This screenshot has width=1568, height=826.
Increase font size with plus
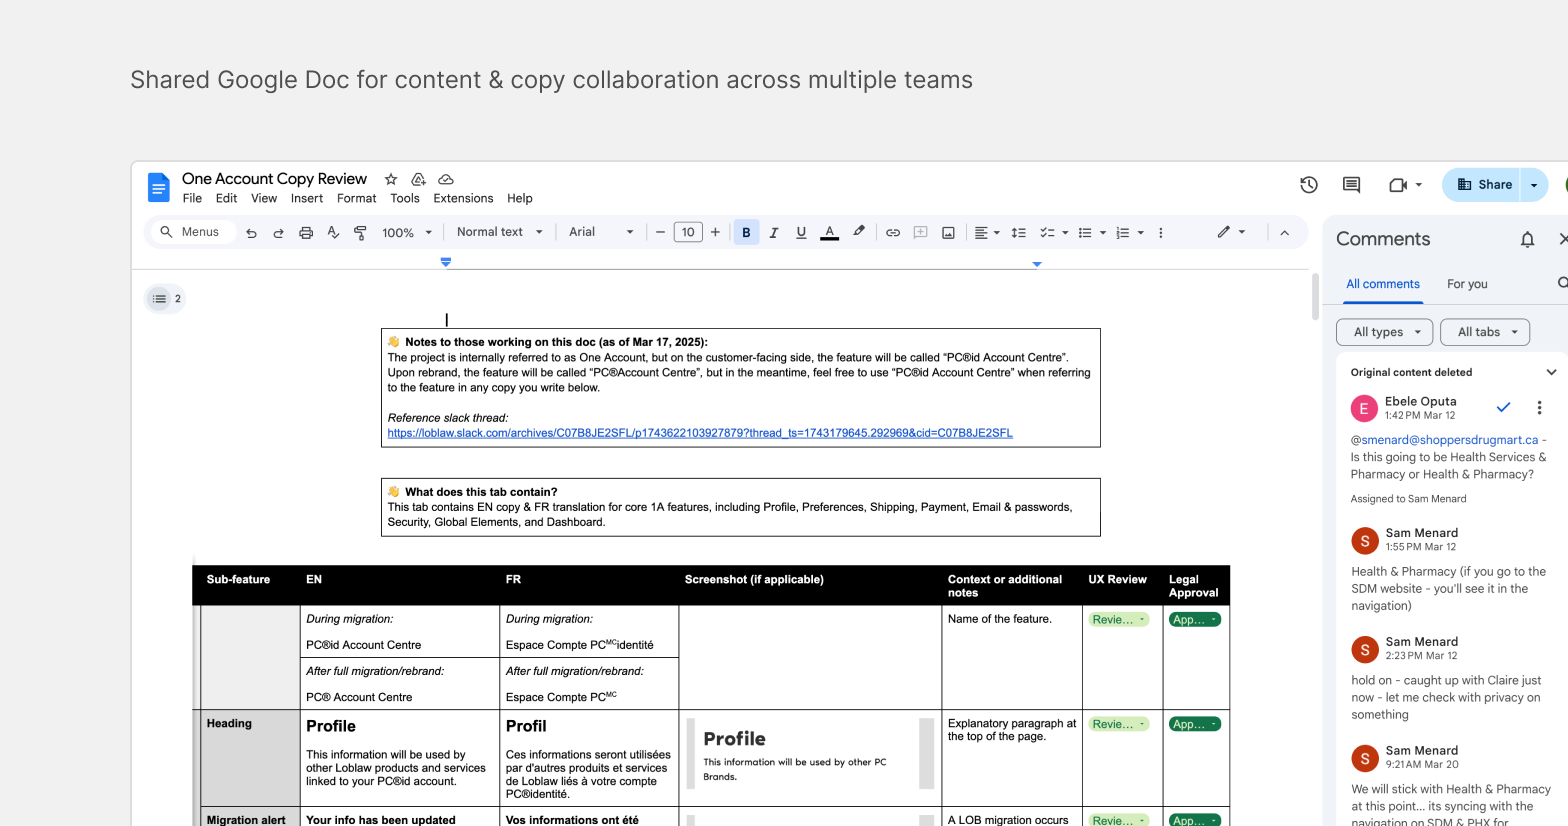pyautogui.click(x=715, y=232)
